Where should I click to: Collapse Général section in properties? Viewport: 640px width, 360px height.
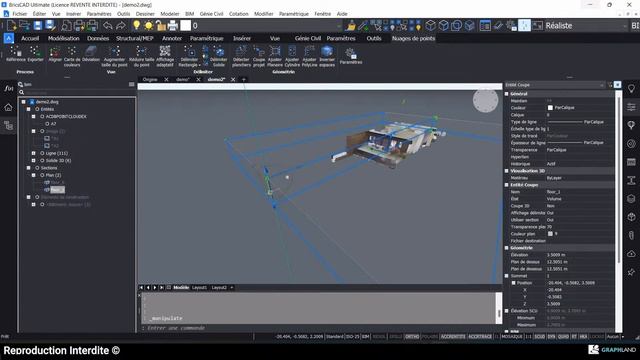(507, 94)
